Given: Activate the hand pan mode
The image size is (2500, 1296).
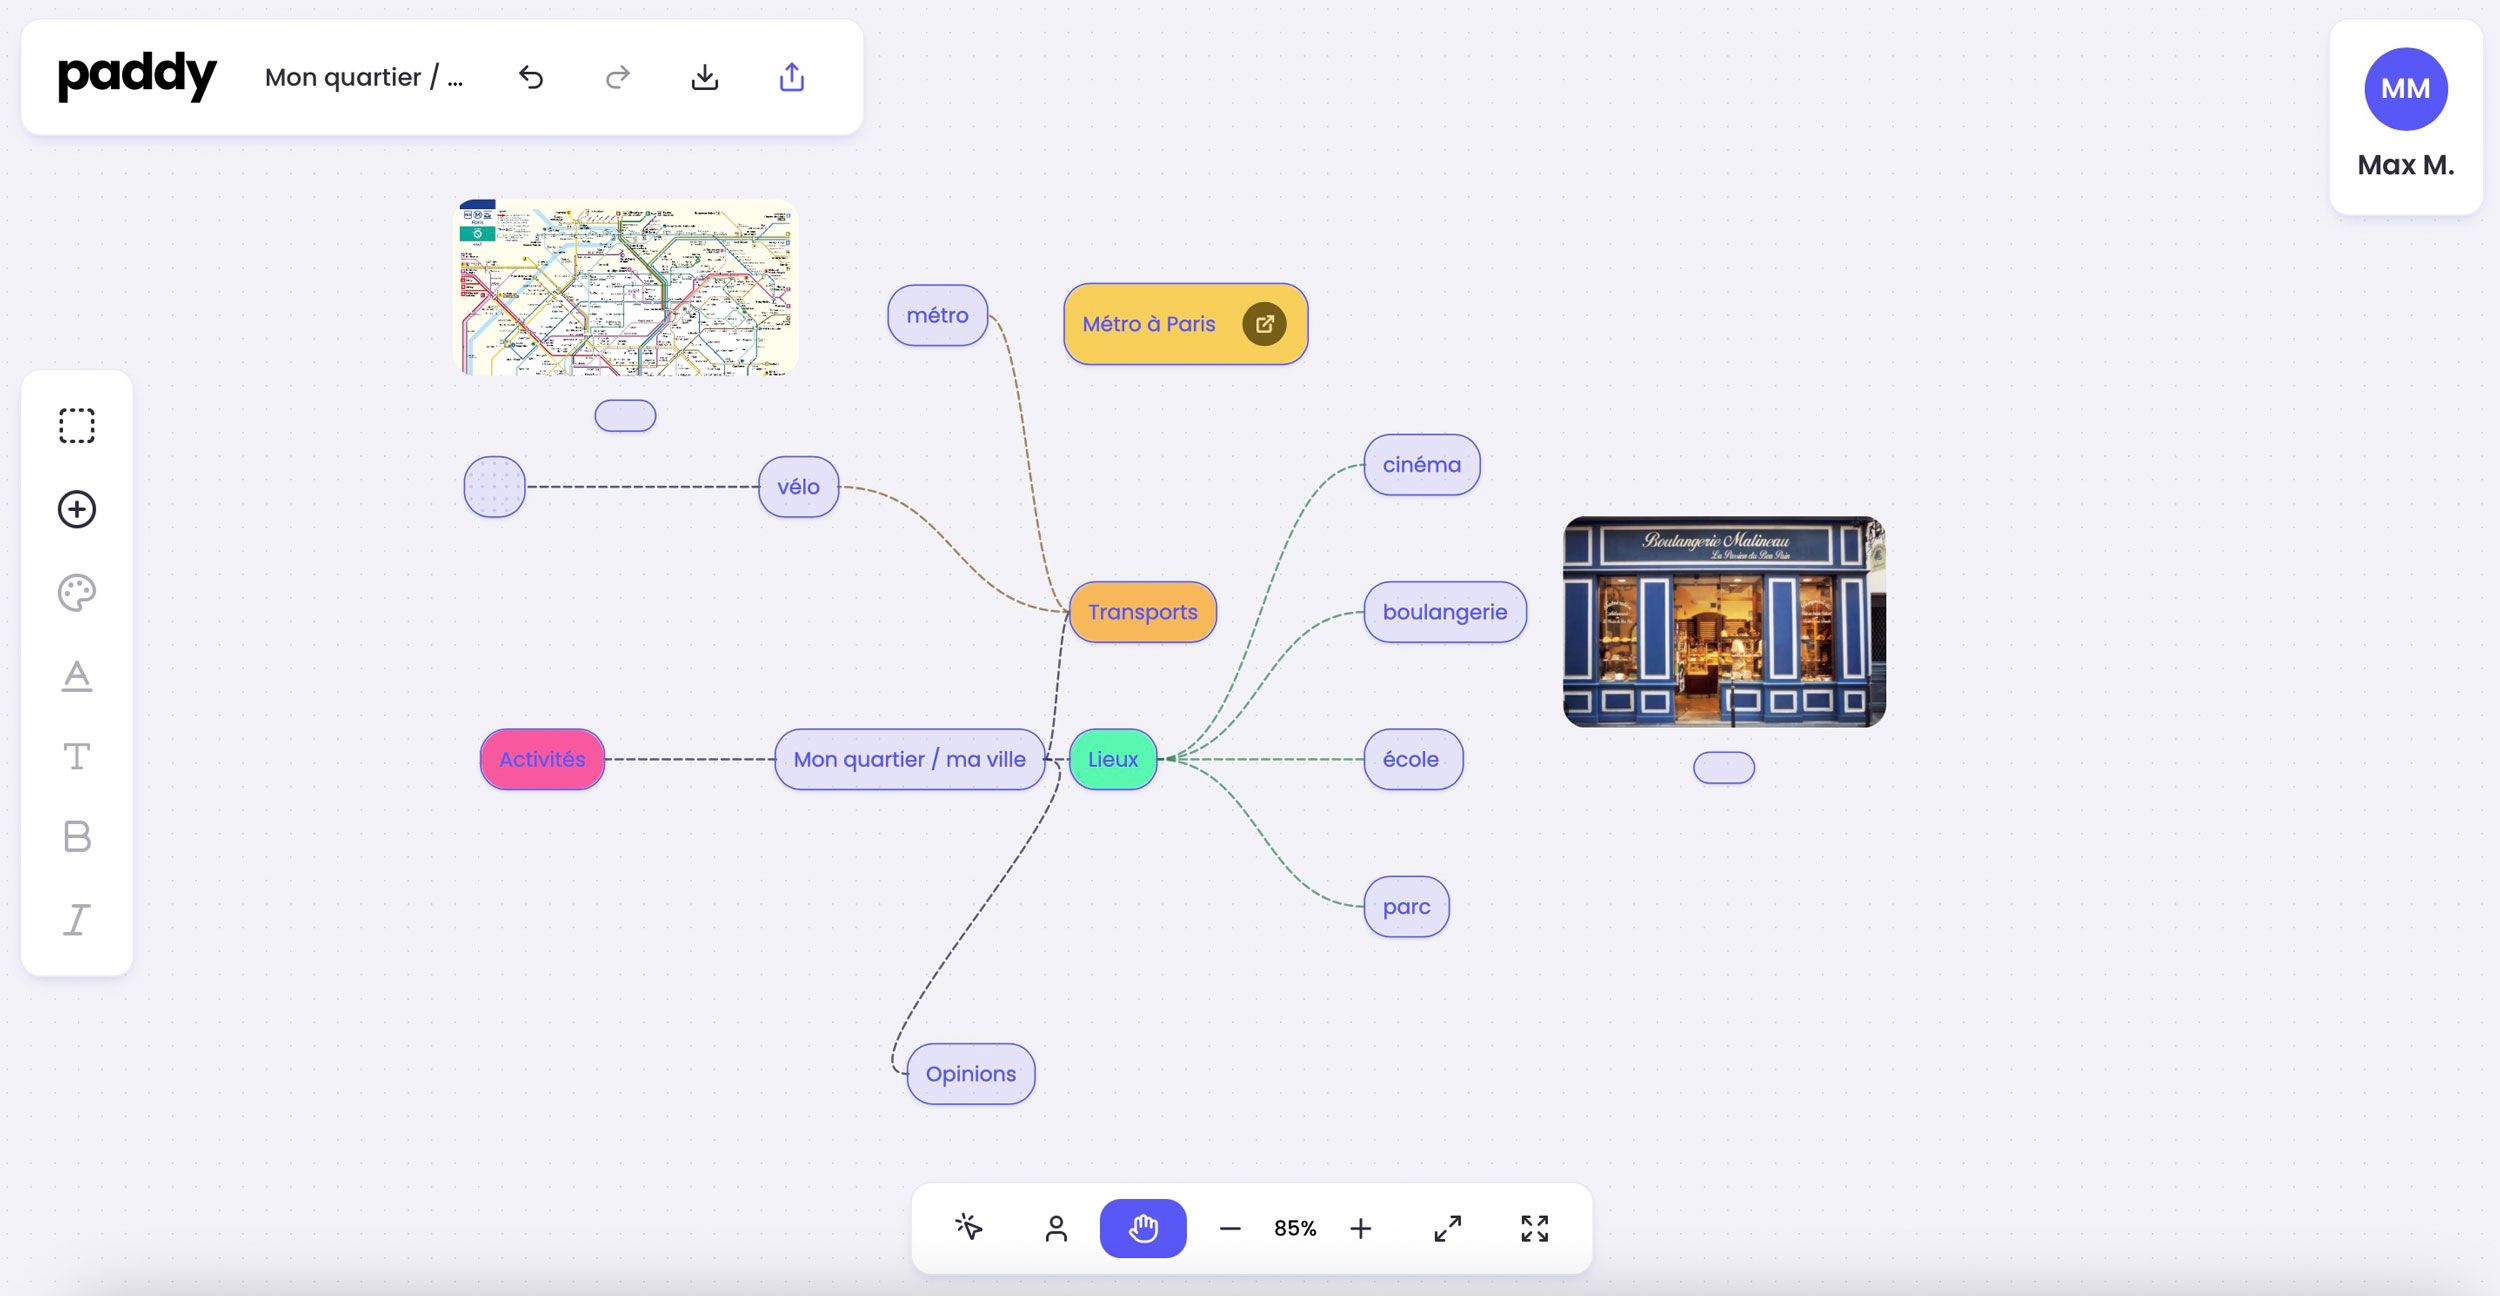Looking at the screenshot, I should 1143,1228.
